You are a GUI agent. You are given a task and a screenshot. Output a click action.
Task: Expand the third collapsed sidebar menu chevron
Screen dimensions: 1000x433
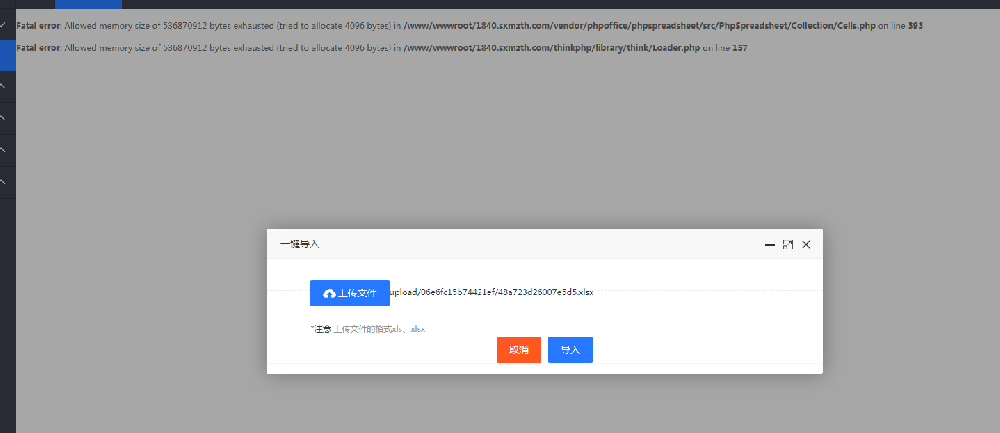coord(3,150)
